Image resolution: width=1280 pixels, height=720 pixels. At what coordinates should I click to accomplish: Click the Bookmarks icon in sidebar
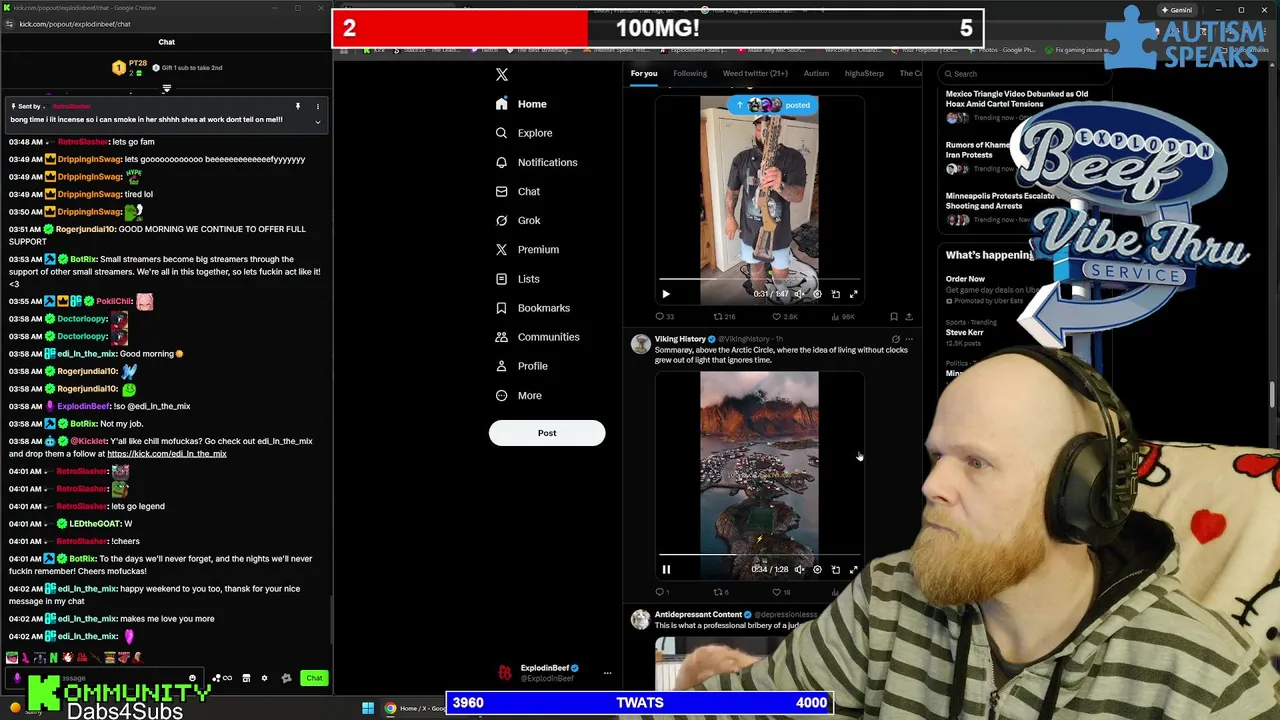tap(501, 308)
